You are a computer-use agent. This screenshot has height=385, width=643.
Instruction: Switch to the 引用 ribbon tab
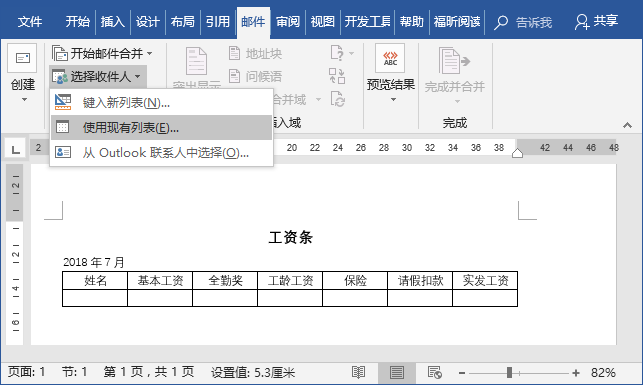click(x=217, y=22)
